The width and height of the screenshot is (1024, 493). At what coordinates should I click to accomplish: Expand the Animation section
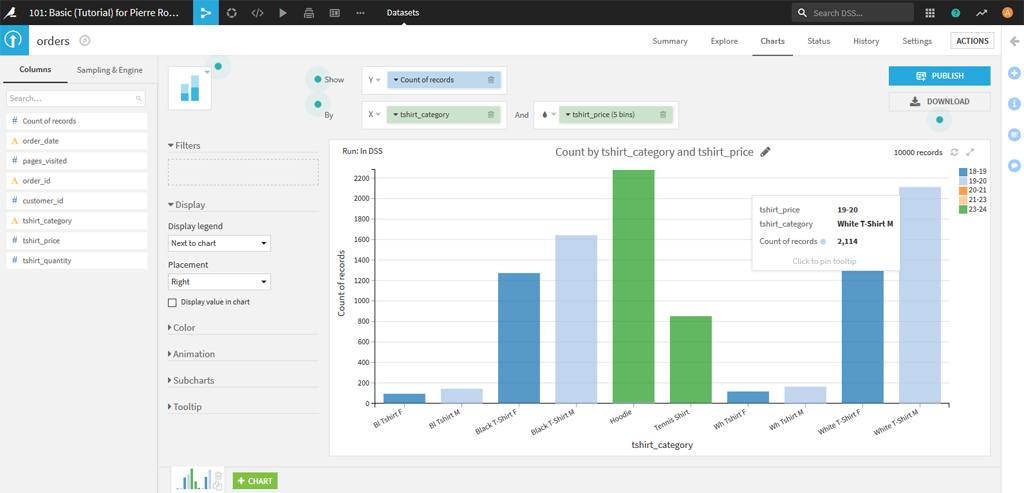(x=191, y=354)
